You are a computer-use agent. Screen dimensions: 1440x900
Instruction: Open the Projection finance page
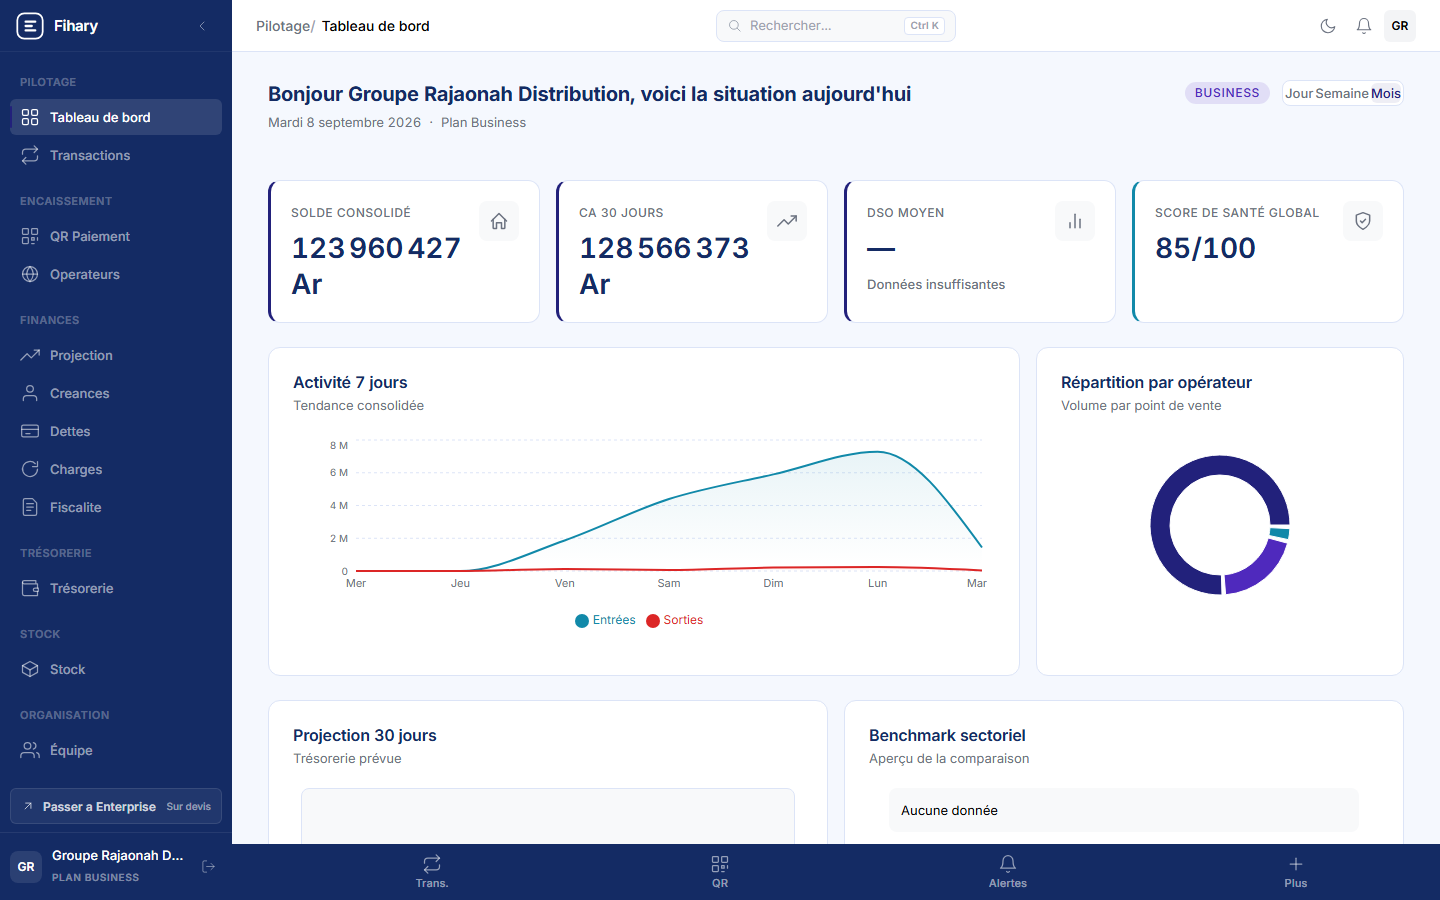coord(116,355)
